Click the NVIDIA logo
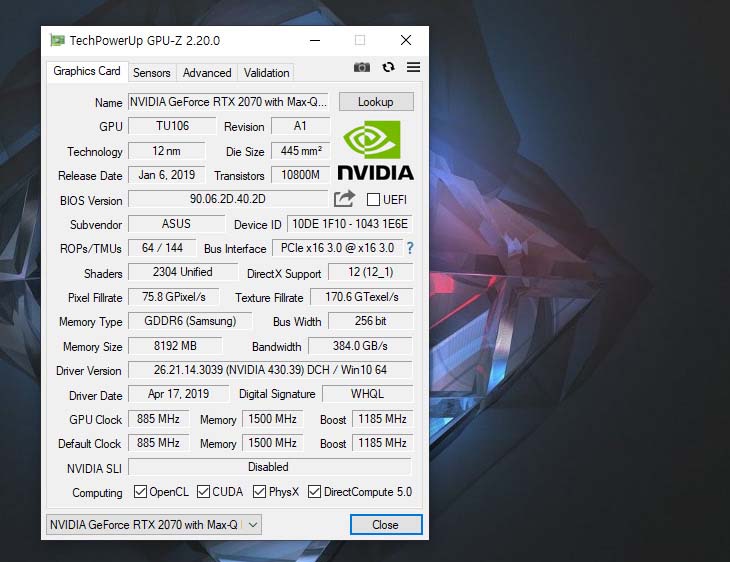Image resolution: width=730 pixels, height=562 pixels. 375,150
